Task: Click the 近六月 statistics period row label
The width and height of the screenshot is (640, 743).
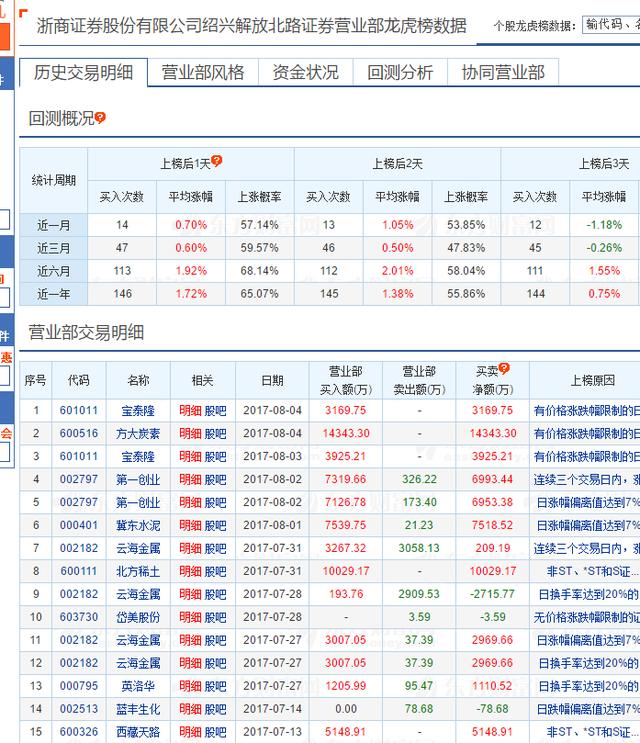Action: click(x=54, y=271)
